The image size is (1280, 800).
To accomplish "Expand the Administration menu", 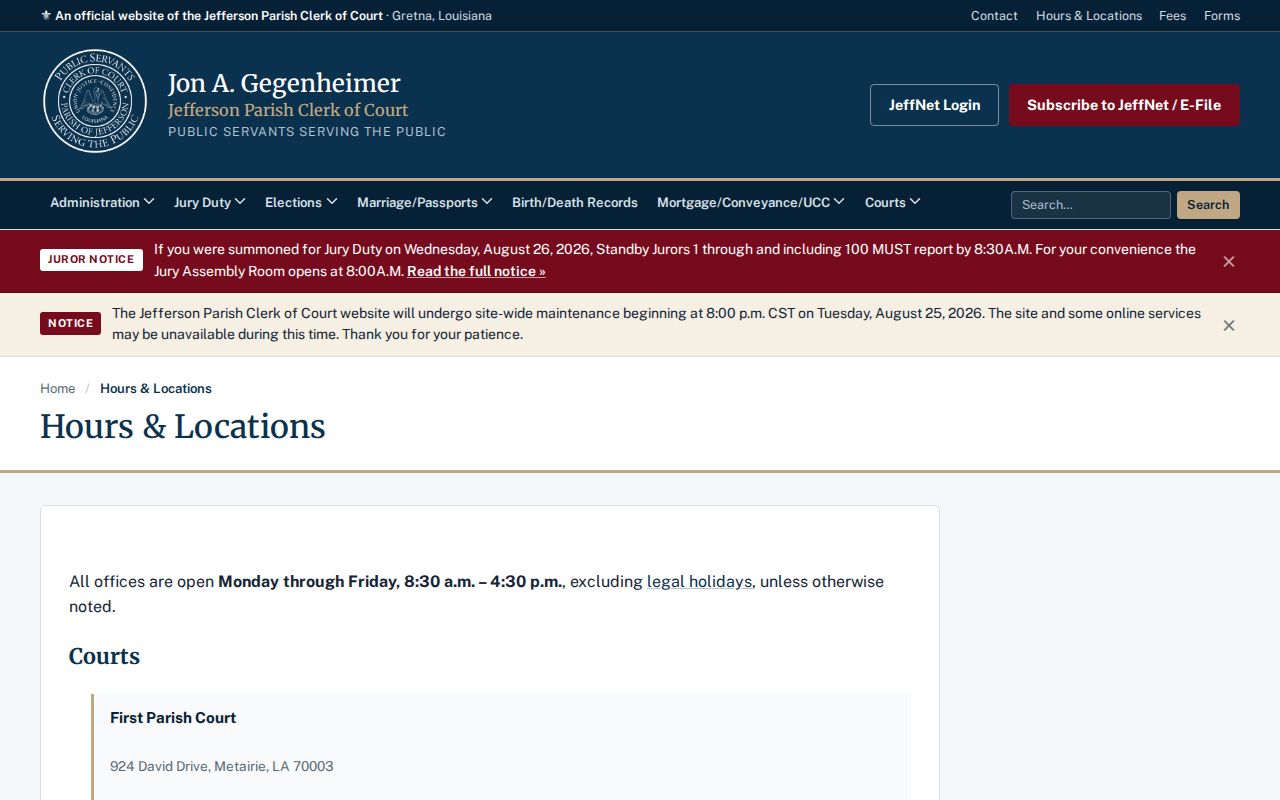I will [x=102, y=202].
